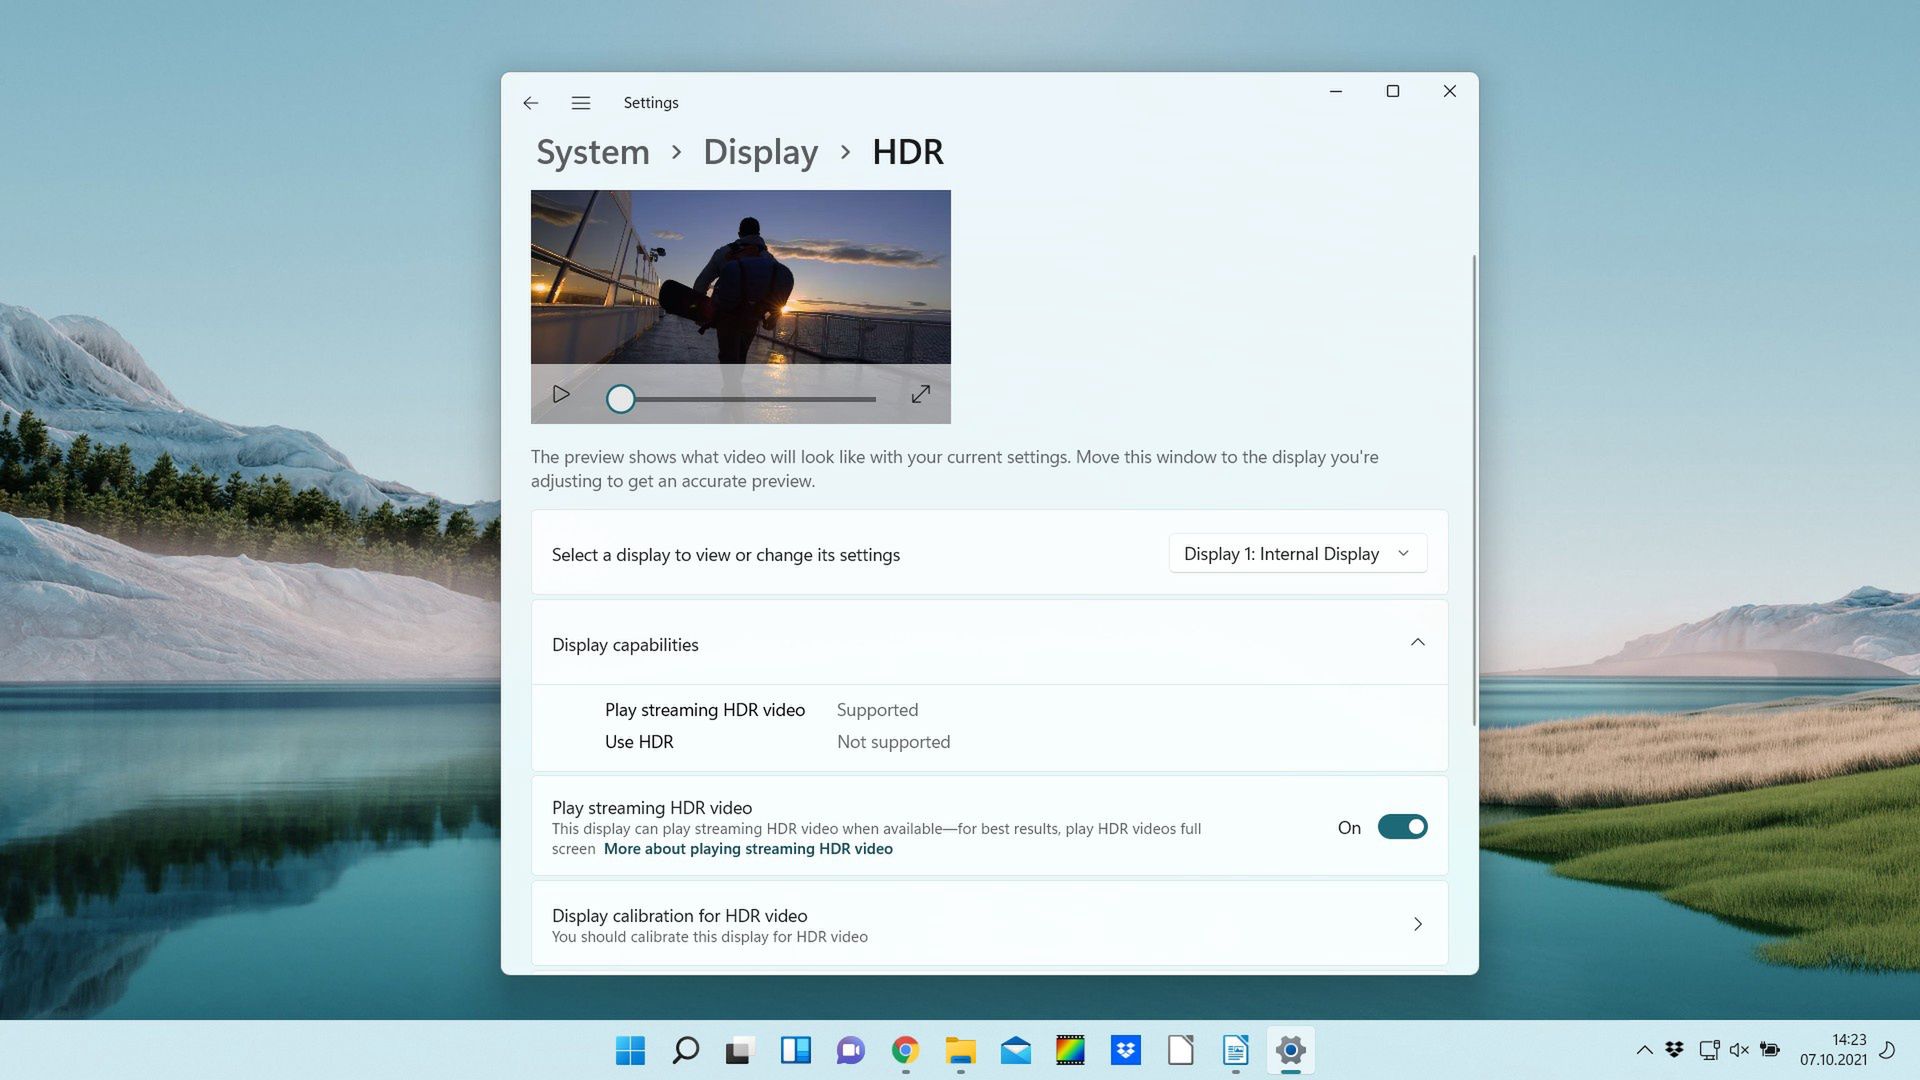Click the chevron arrow of the Display 1 dropdown
This screenshot has height=1080, width=1920.
(x=1403, y=554)
